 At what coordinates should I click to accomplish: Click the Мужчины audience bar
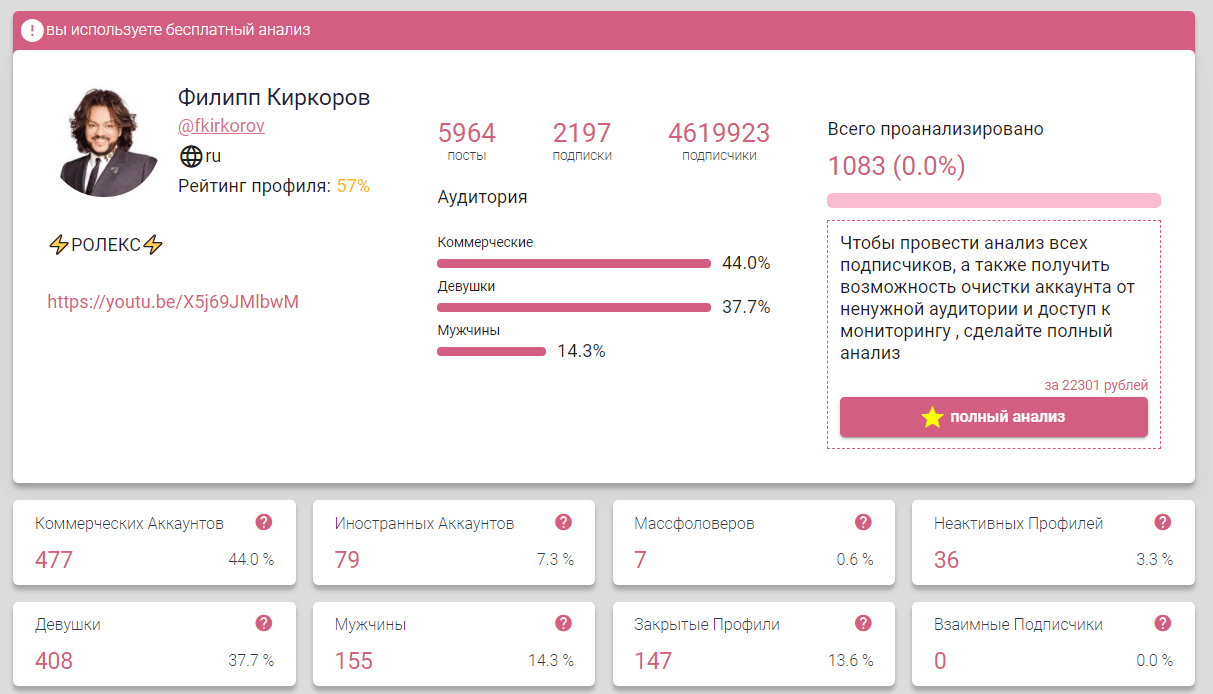pyautogui.click(x=491, y=352)
